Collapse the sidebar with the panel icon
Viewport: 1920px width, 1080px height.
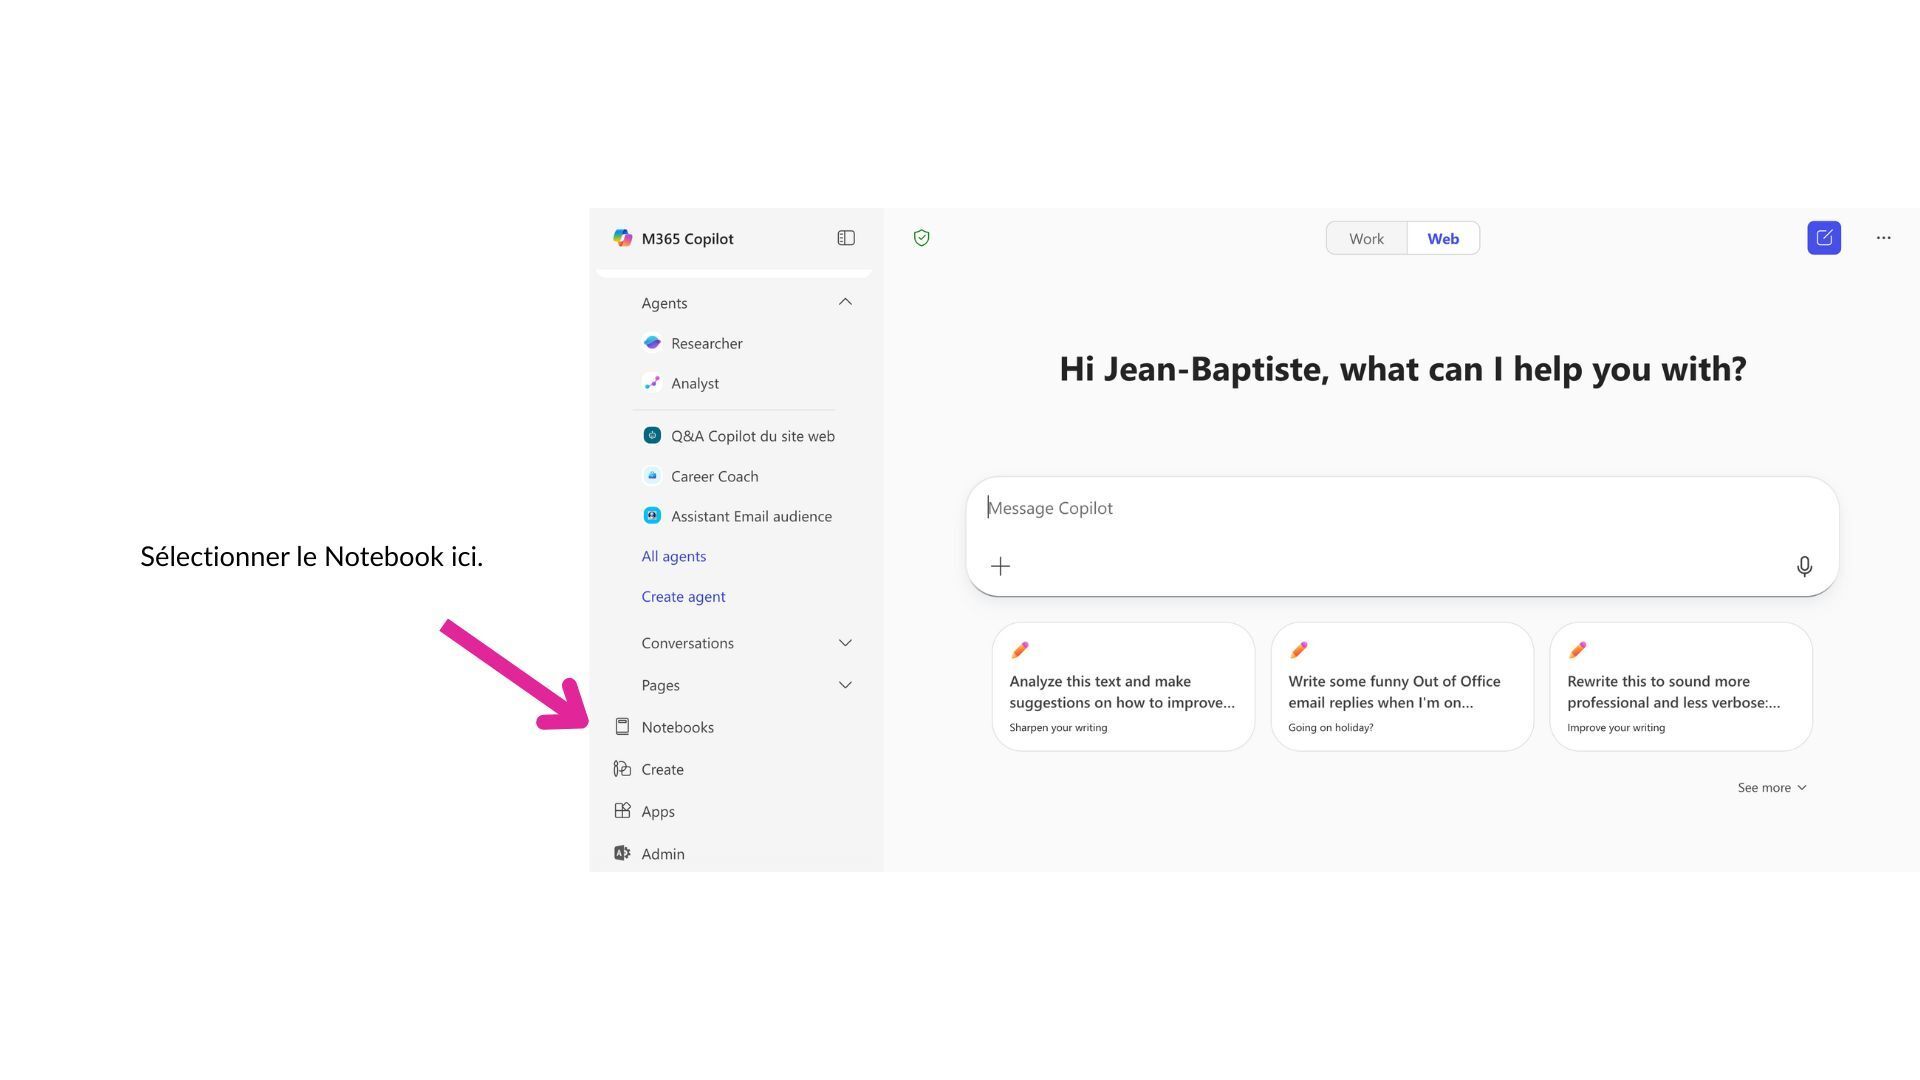point(846,238)
